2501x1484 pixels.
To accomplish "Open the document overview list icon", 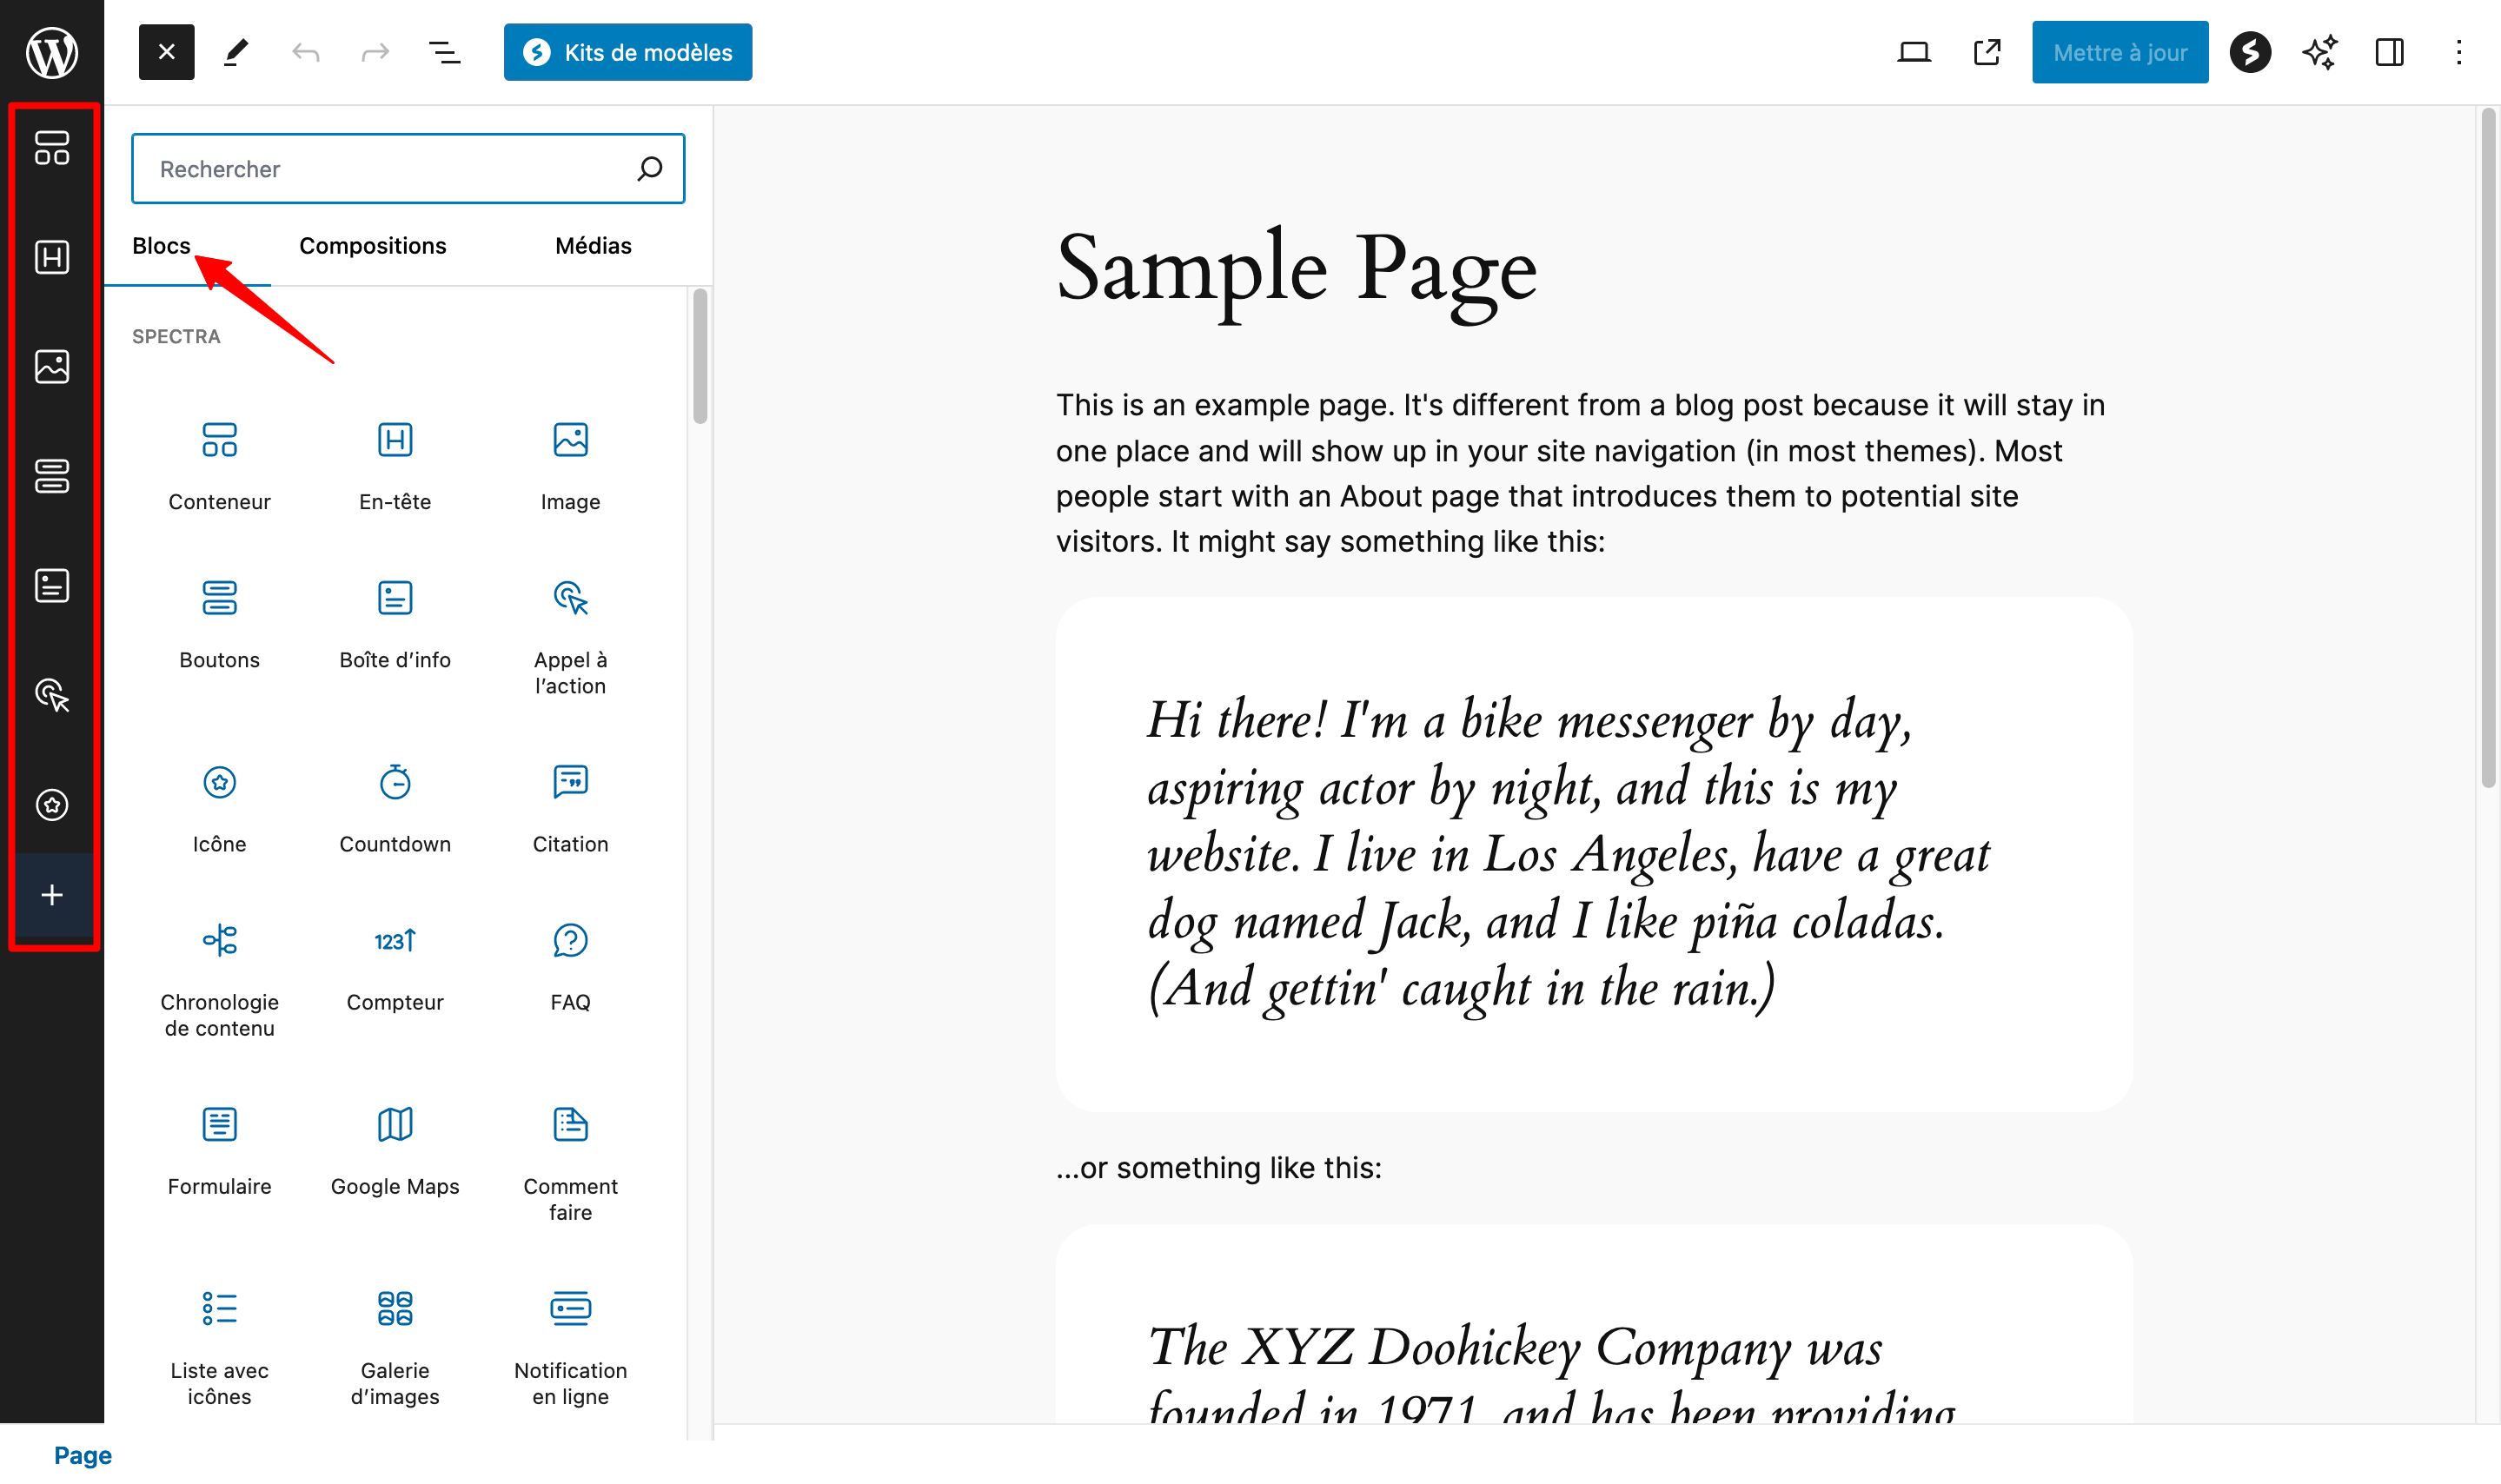I will pos(444,52).
